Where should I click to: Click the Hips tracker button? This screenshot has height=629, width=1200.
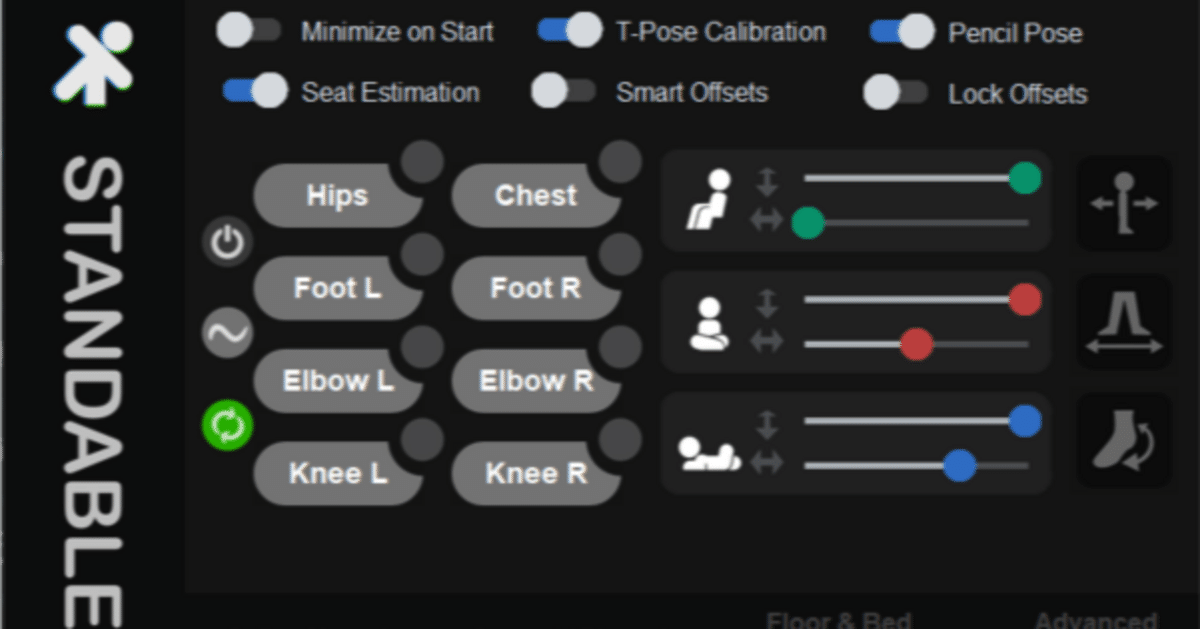(336, 196)
